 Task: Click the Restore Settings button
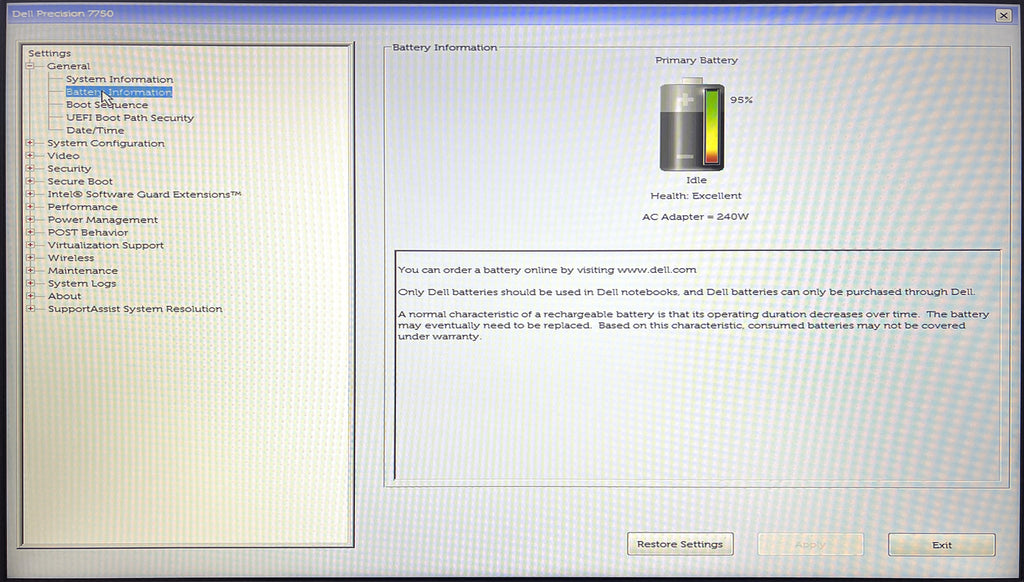tap(680, 544)
